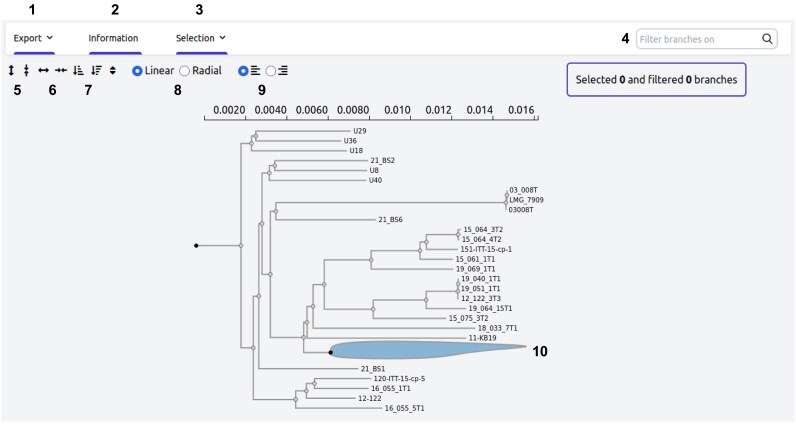Click the compress horizontal spacing icon
Viewport: 796px width, 425px height.
coord(61,71)
